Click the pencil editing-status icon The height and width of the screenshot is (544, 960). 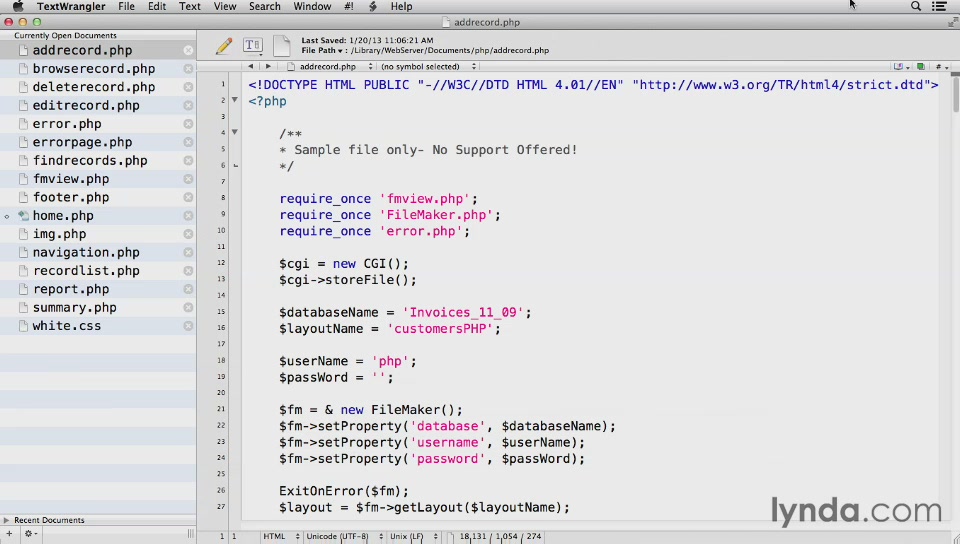pos(224,45)
